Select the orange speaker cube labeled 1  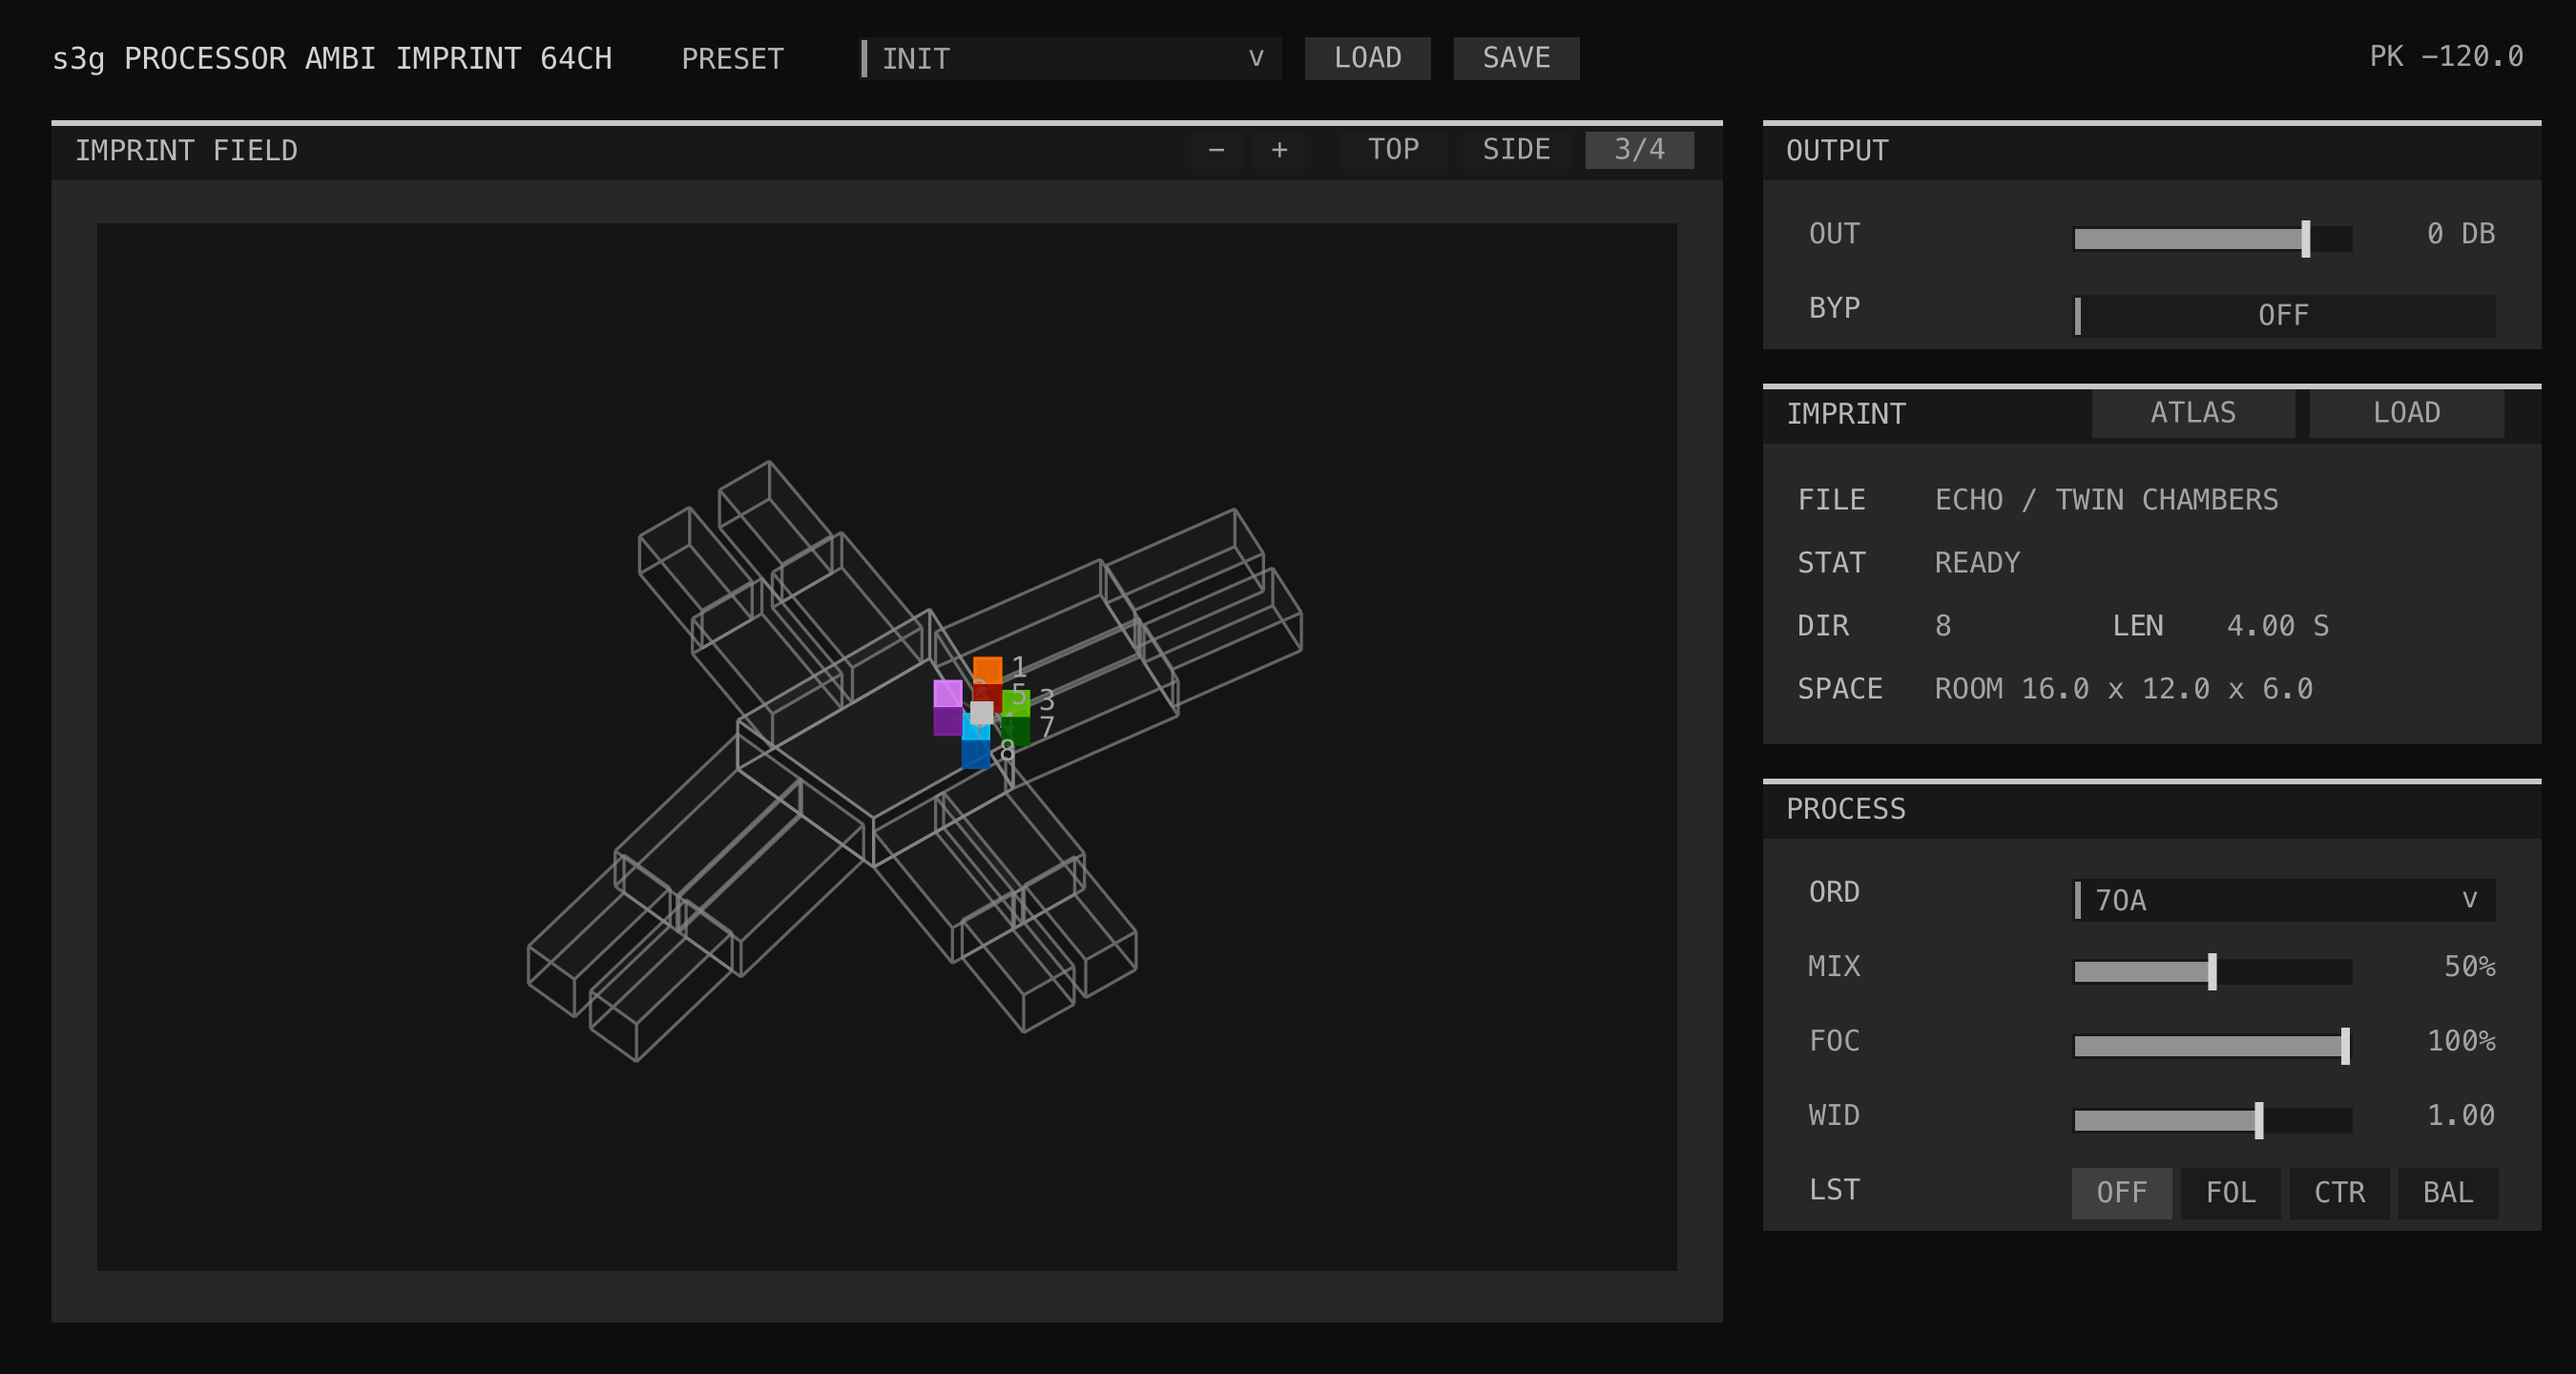tap(987, 670)
